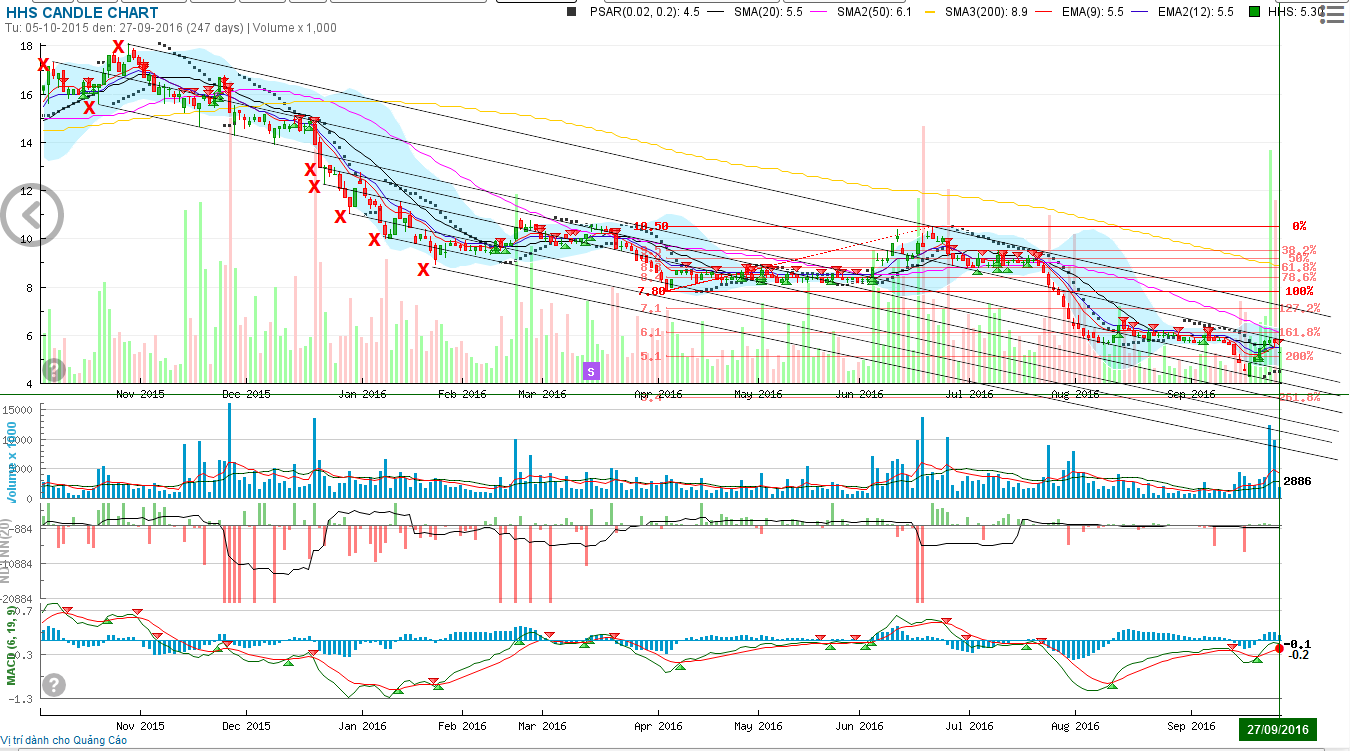Click the 10.50 price level label

pyautogui.click(x=651, y=226)
